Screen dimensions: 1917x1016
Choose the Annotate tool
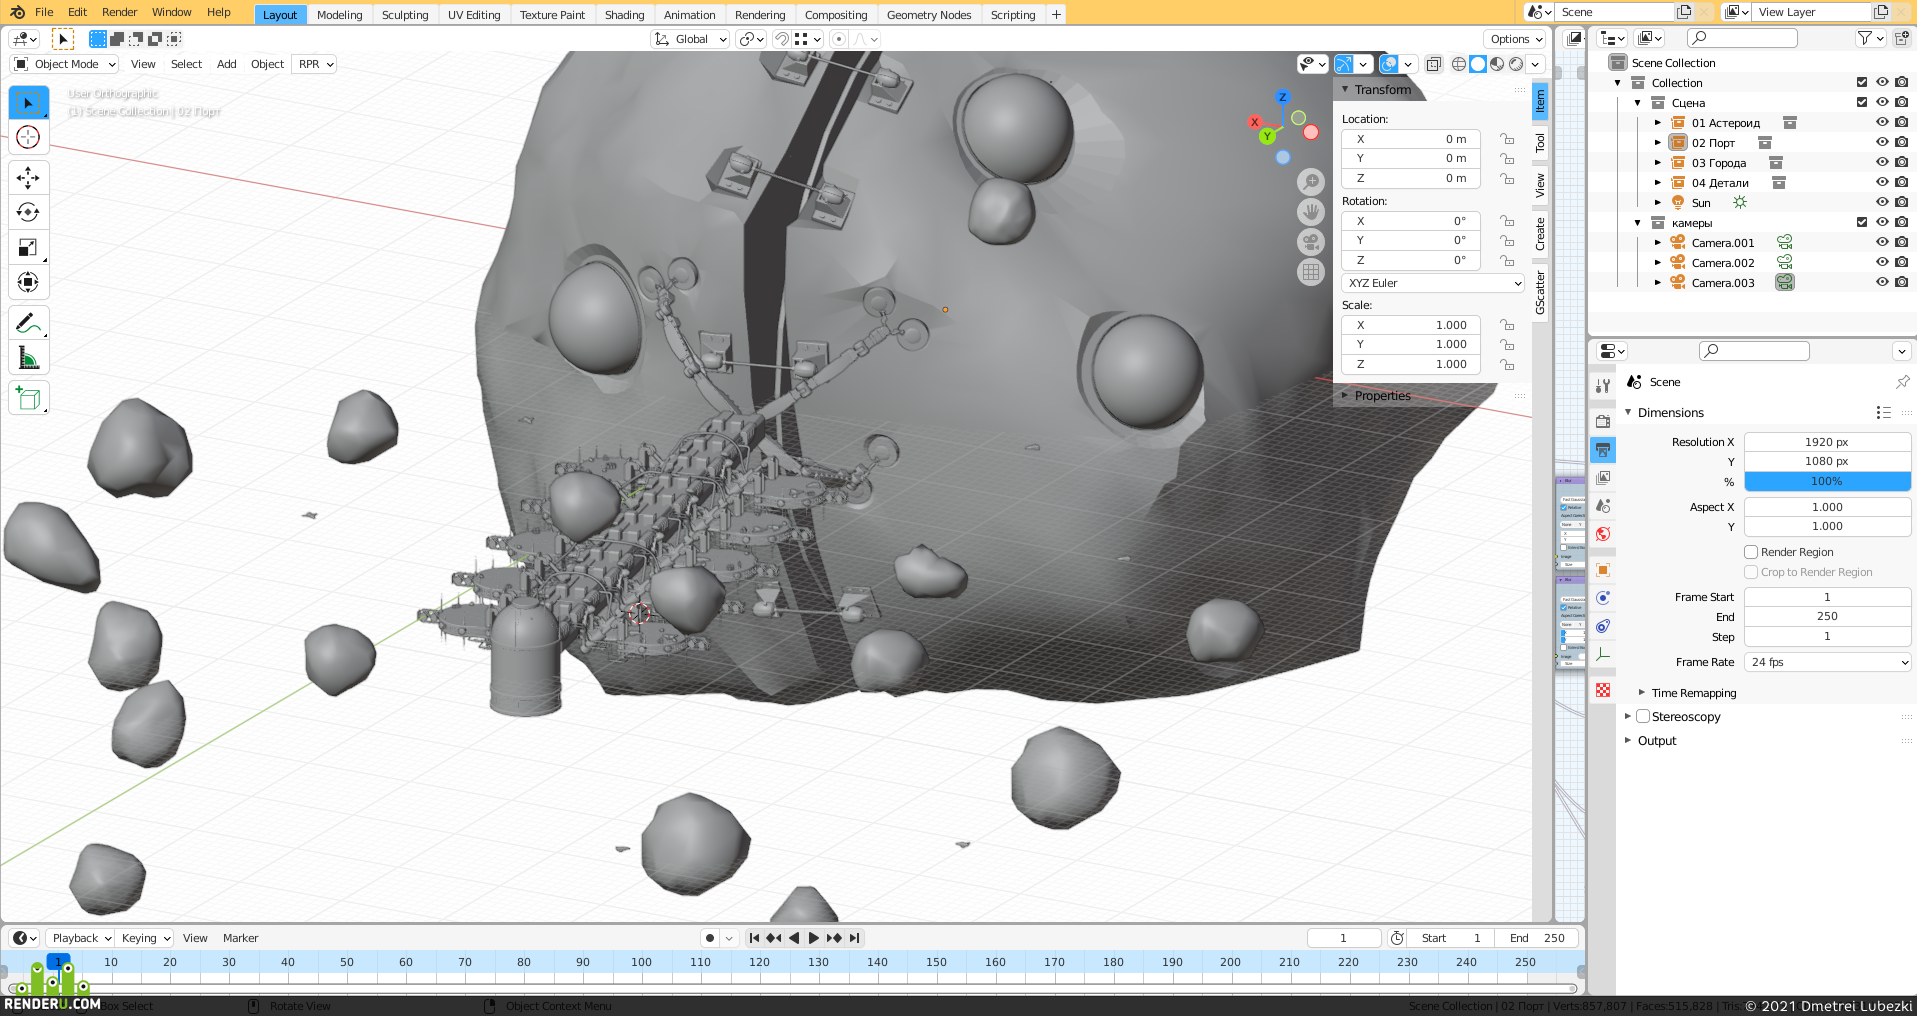point(28,323)
